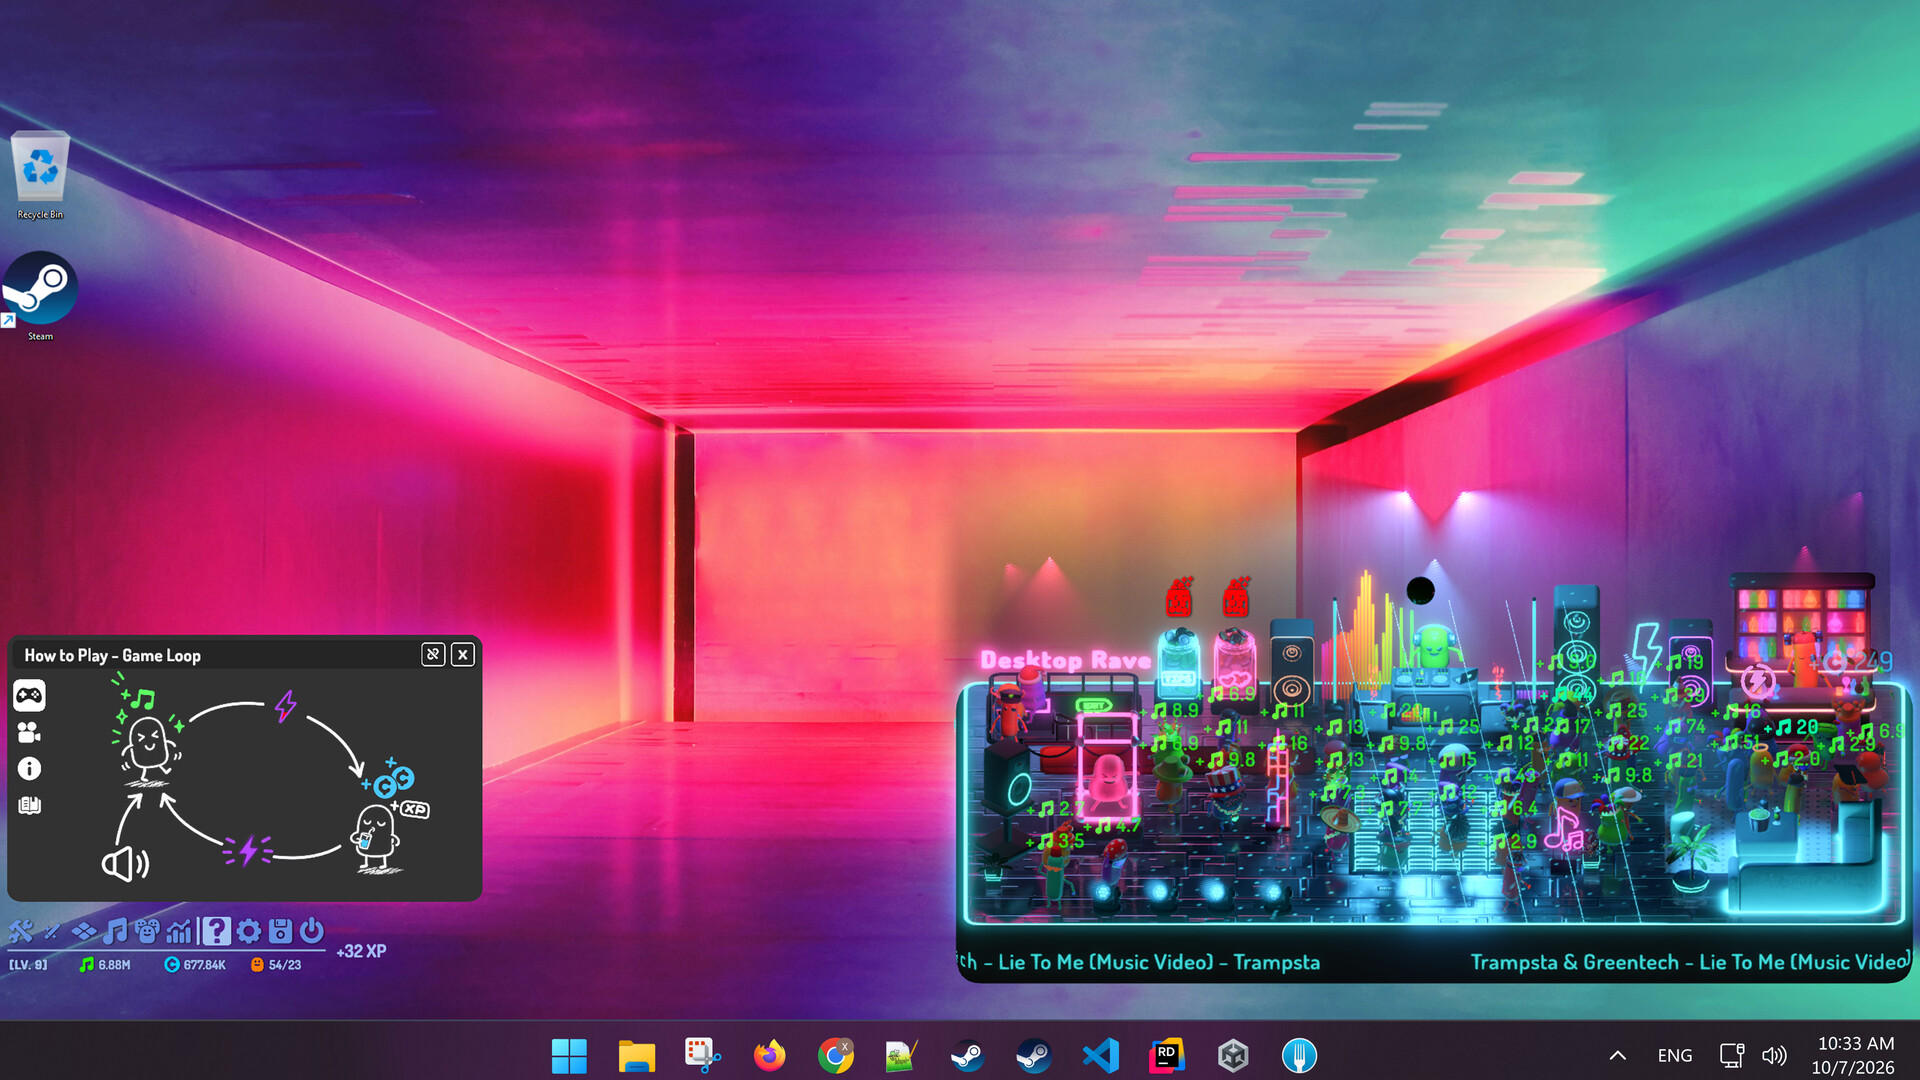Image resolution: width=1920 pixels, height=1080 pixels.
Task: Click the scrolling song title ticker
Action: tap(1434, 962)
